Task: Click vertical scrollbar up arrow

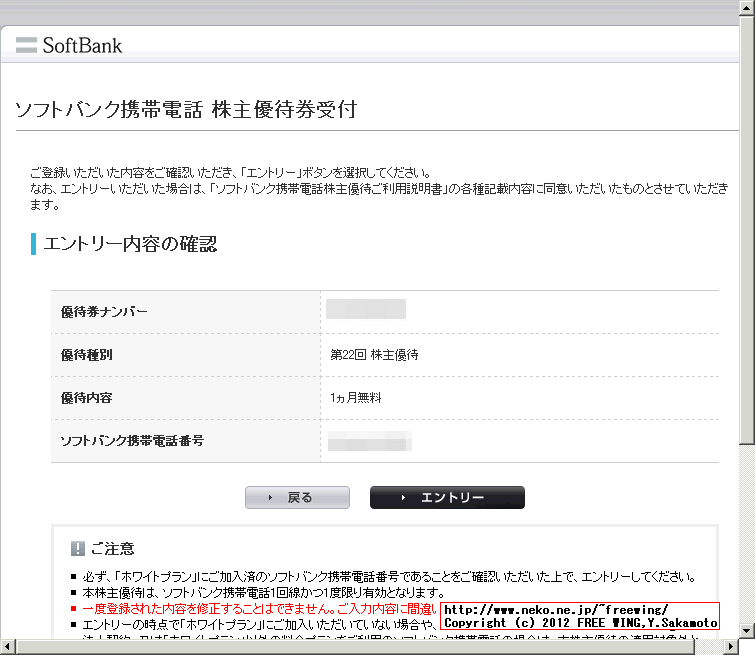Action: coord(747,8)
